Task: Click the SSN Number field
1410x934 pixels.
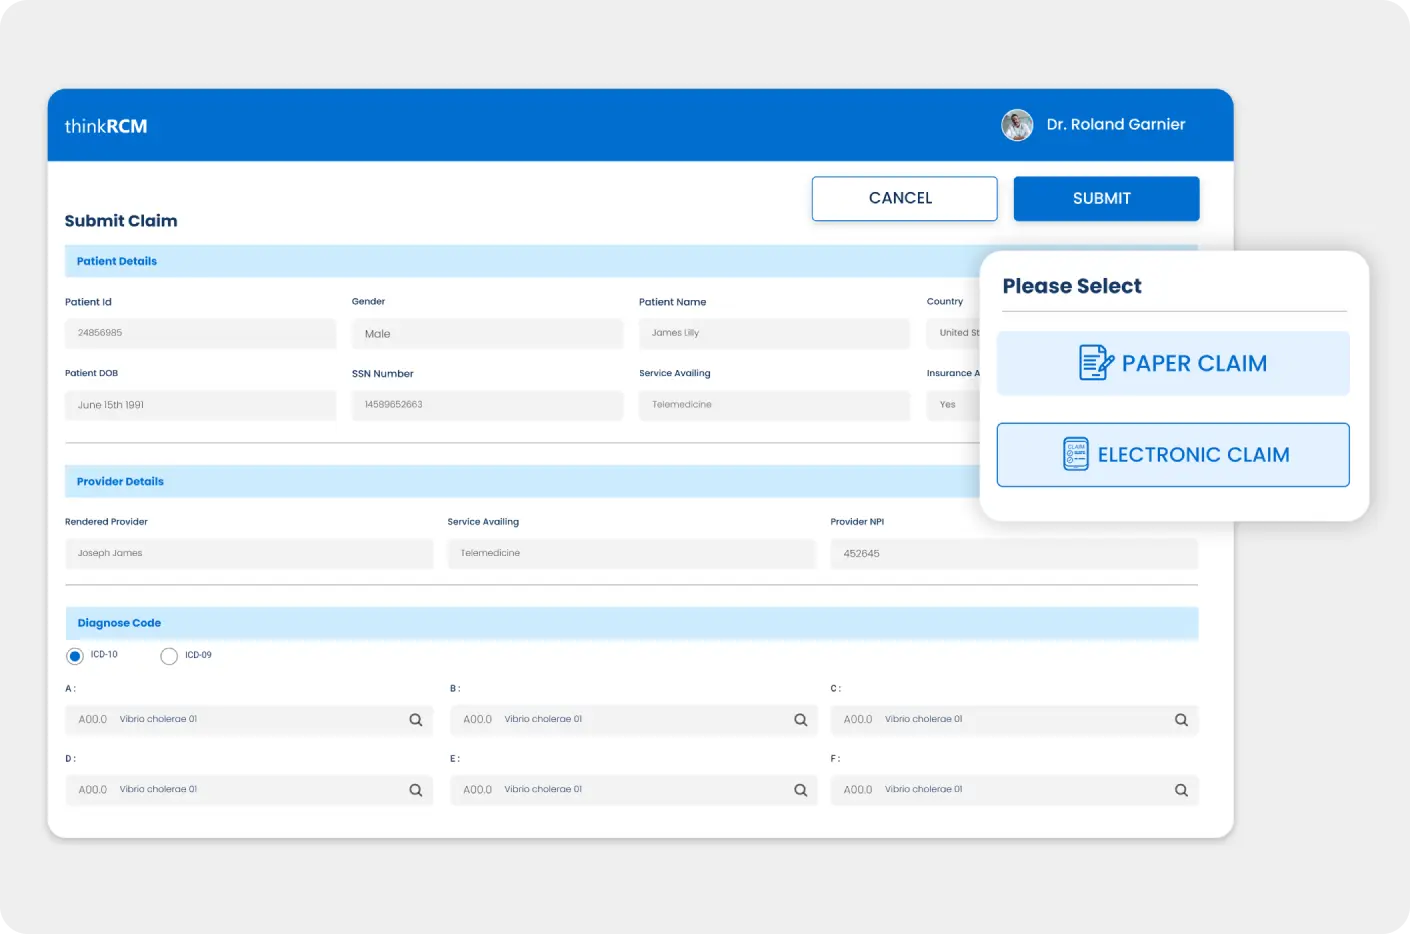Action: (x=487, y=404)
